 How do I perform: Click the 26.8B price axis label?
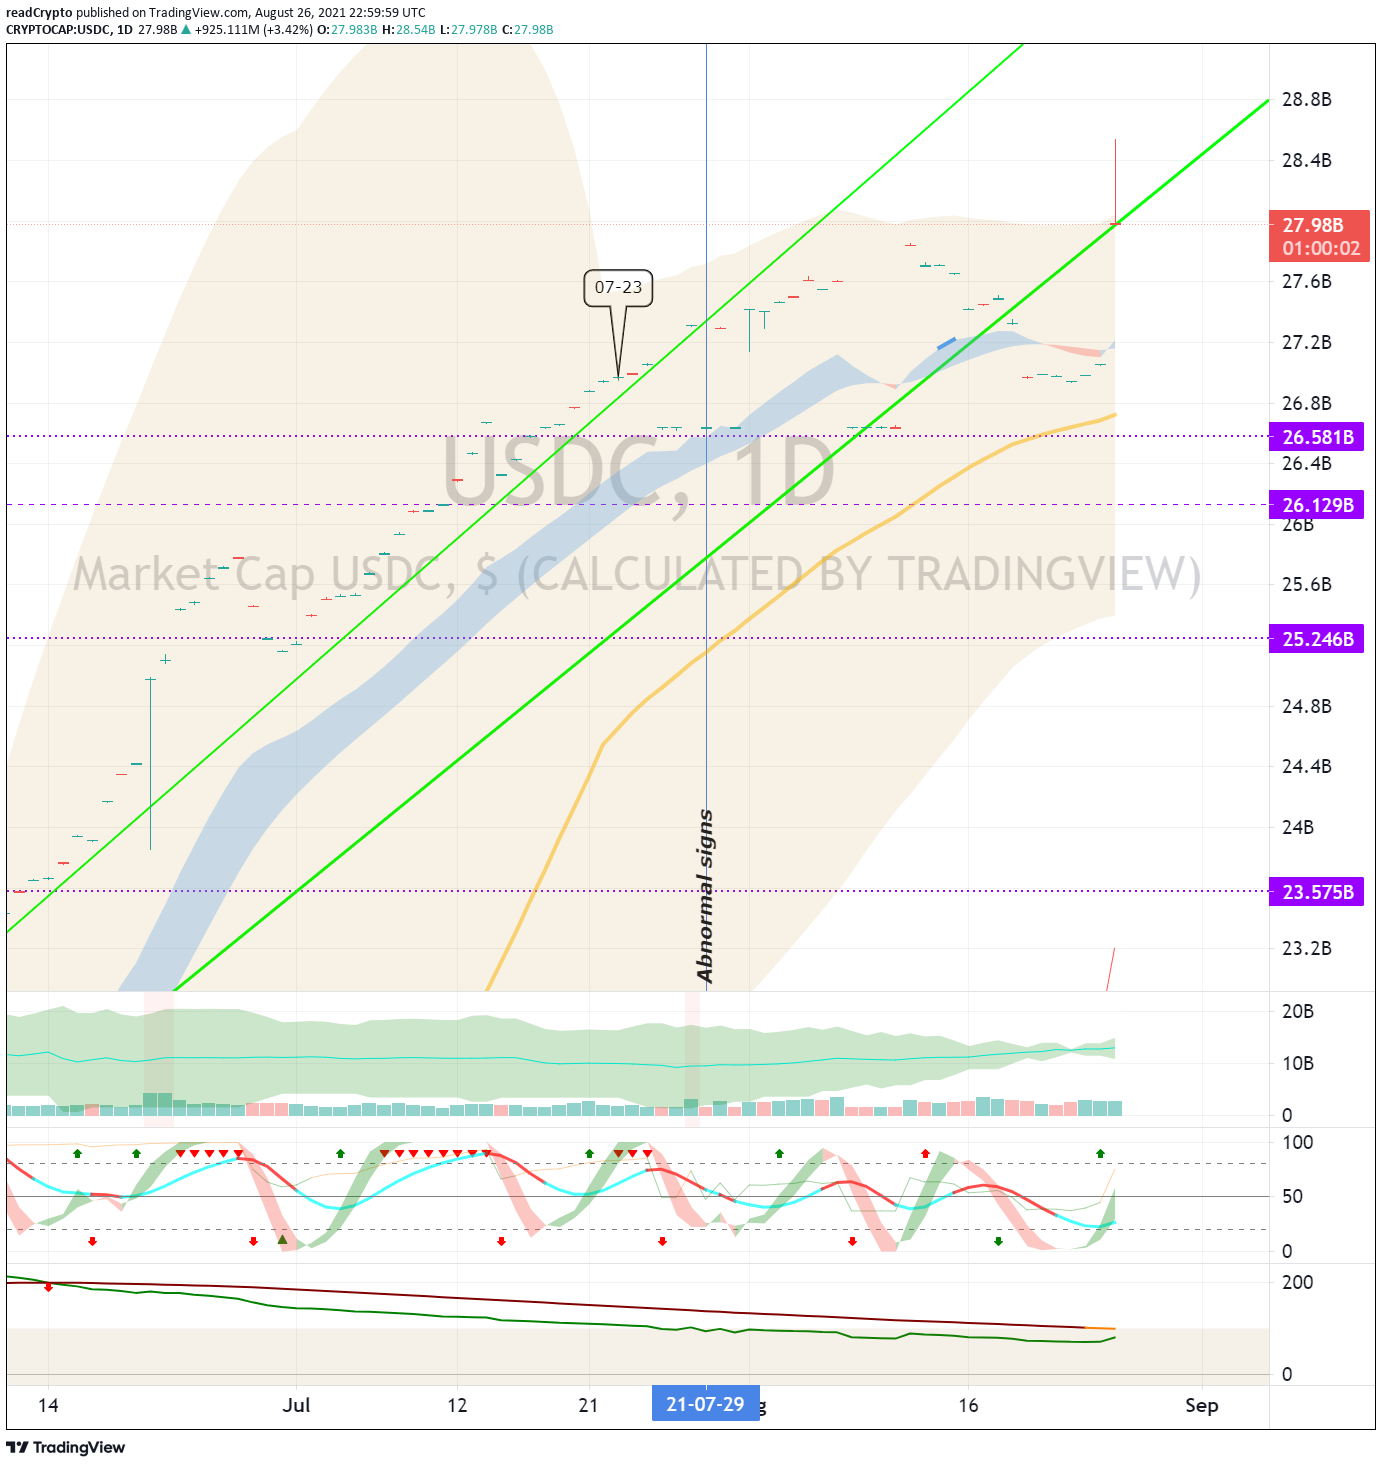tap(1306, 403)
